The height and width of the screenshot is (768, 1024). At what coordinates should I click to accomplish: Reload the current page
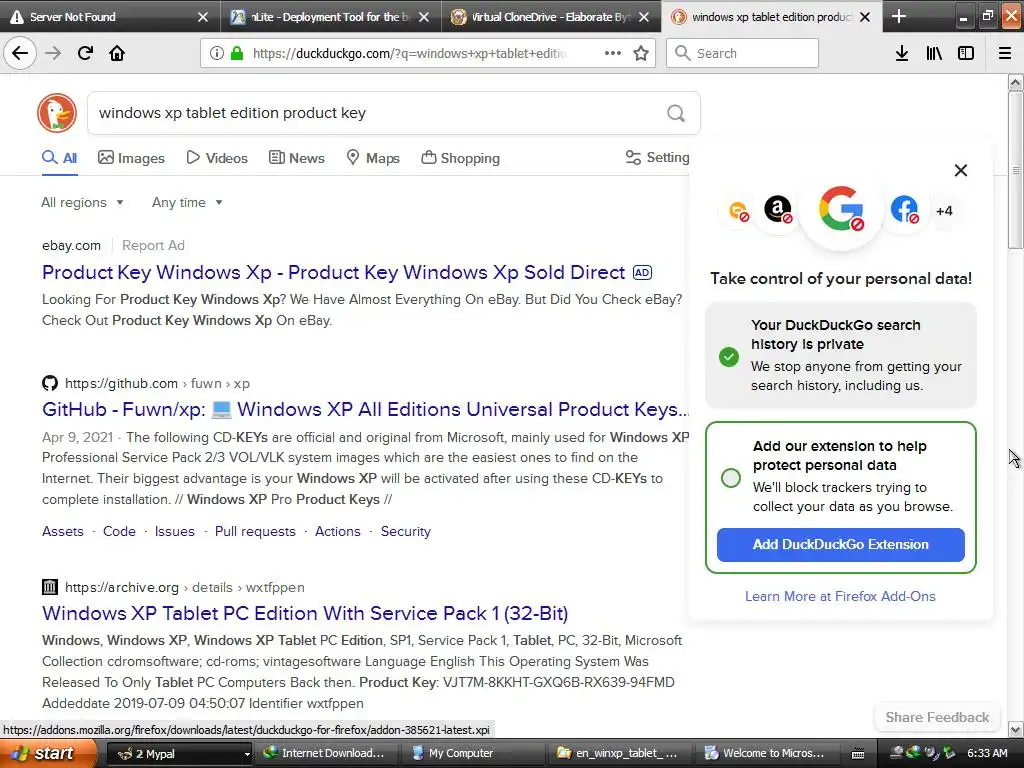coord(85,53)
